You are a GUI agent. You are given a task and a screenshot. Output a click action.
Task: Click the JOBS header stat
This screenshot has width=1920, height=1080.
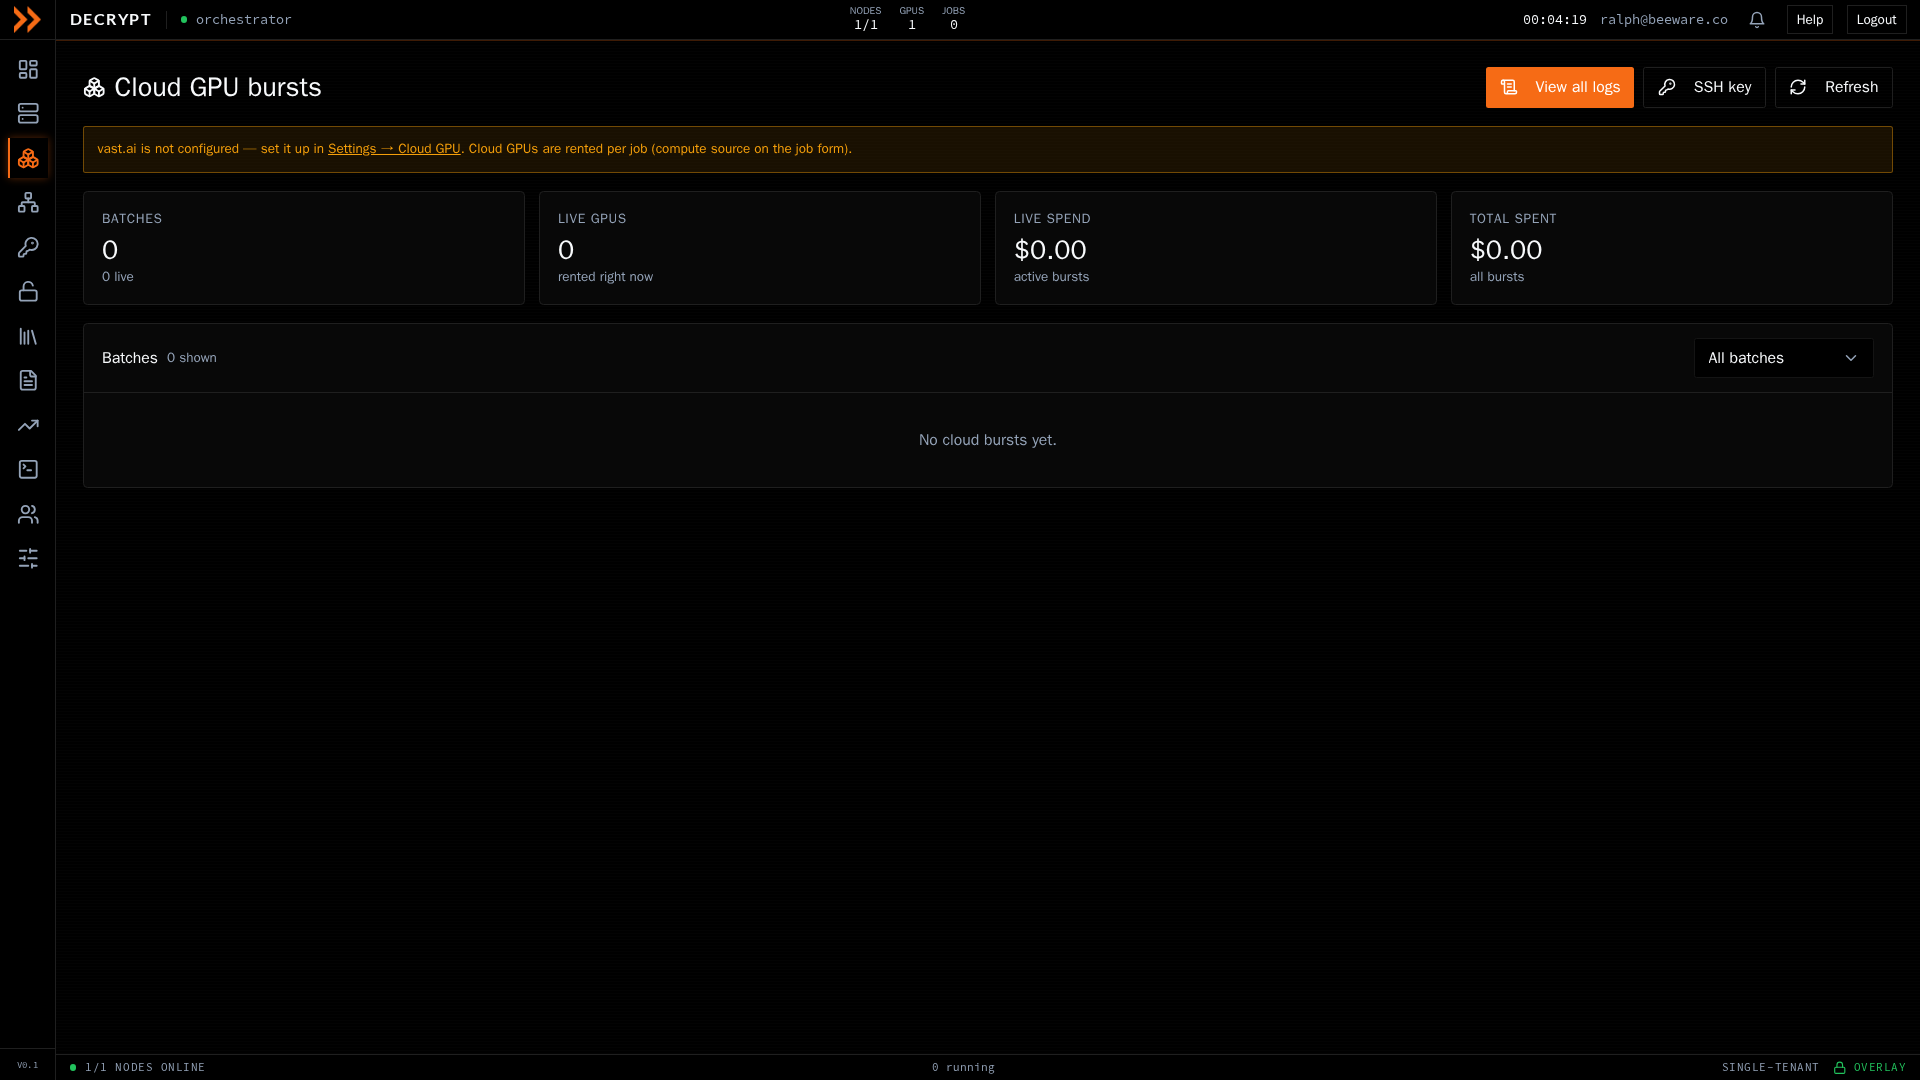(953, 19)
